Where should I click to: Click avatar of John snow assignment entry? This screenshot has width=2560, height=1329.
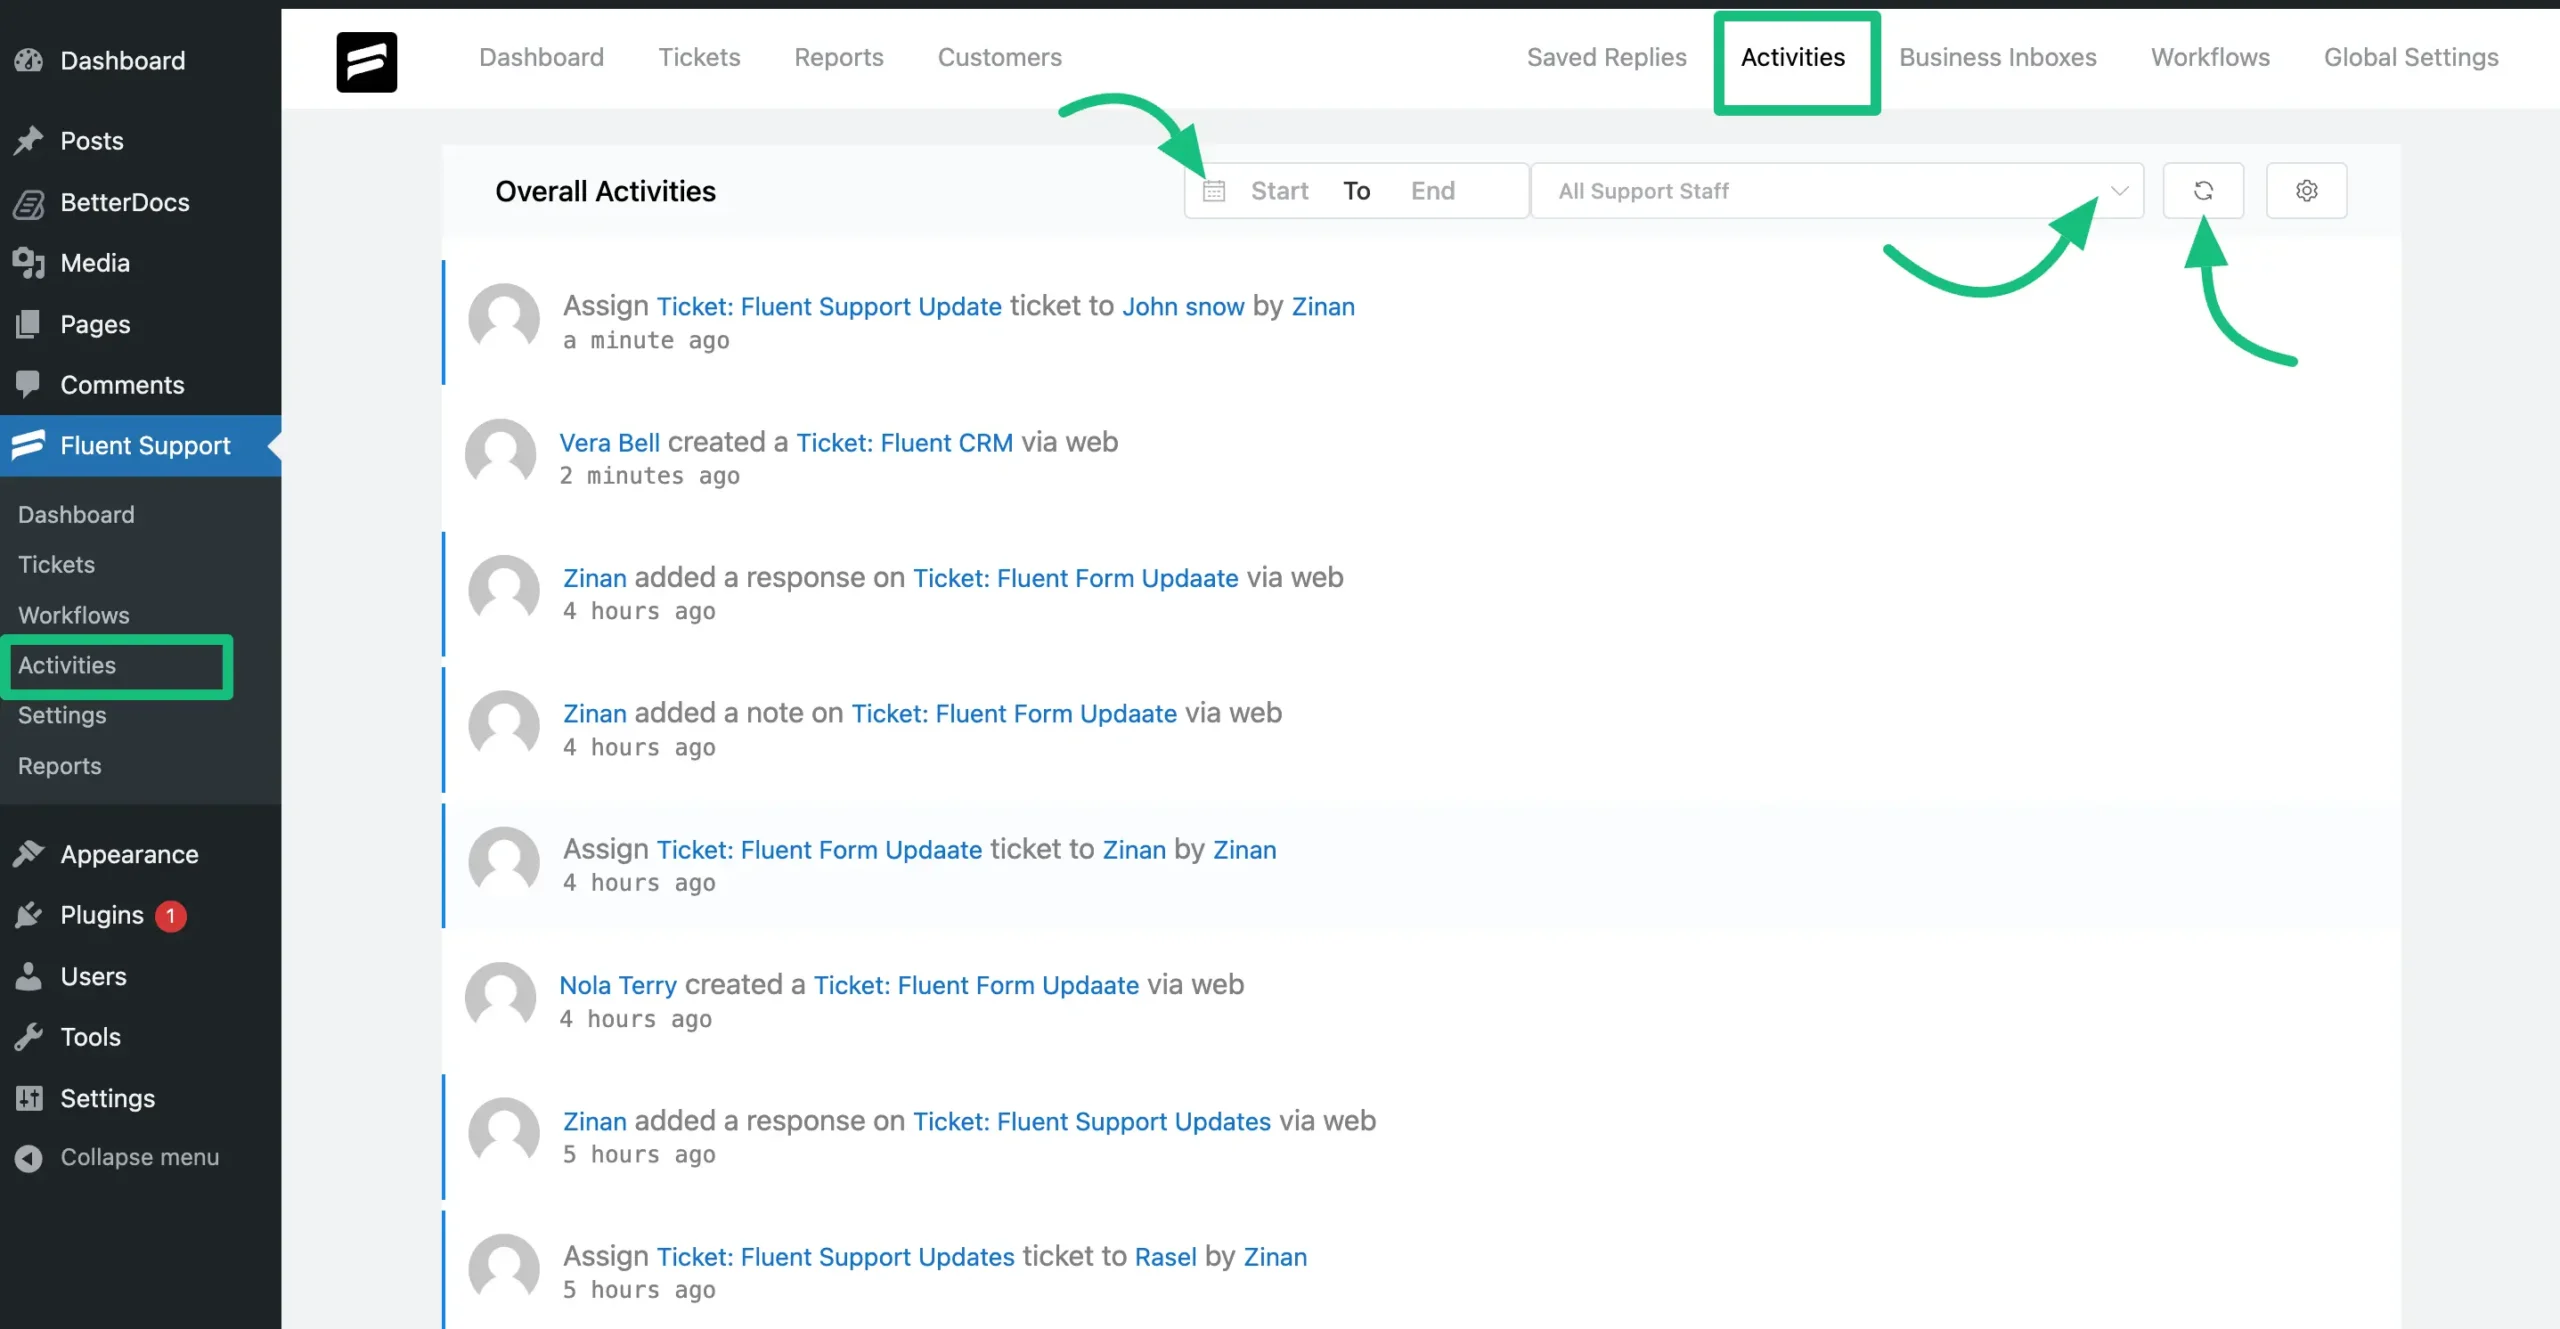coord(504,319)
